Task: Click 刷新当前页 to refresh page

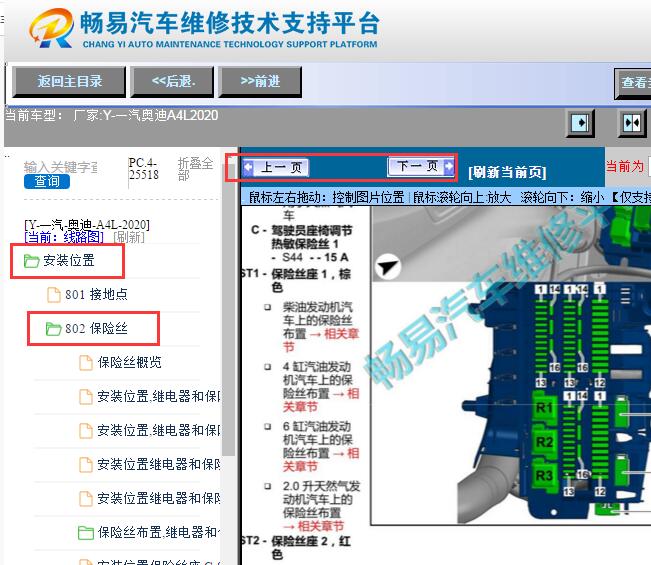Action: pyautogui.click(x=507, y=172)
